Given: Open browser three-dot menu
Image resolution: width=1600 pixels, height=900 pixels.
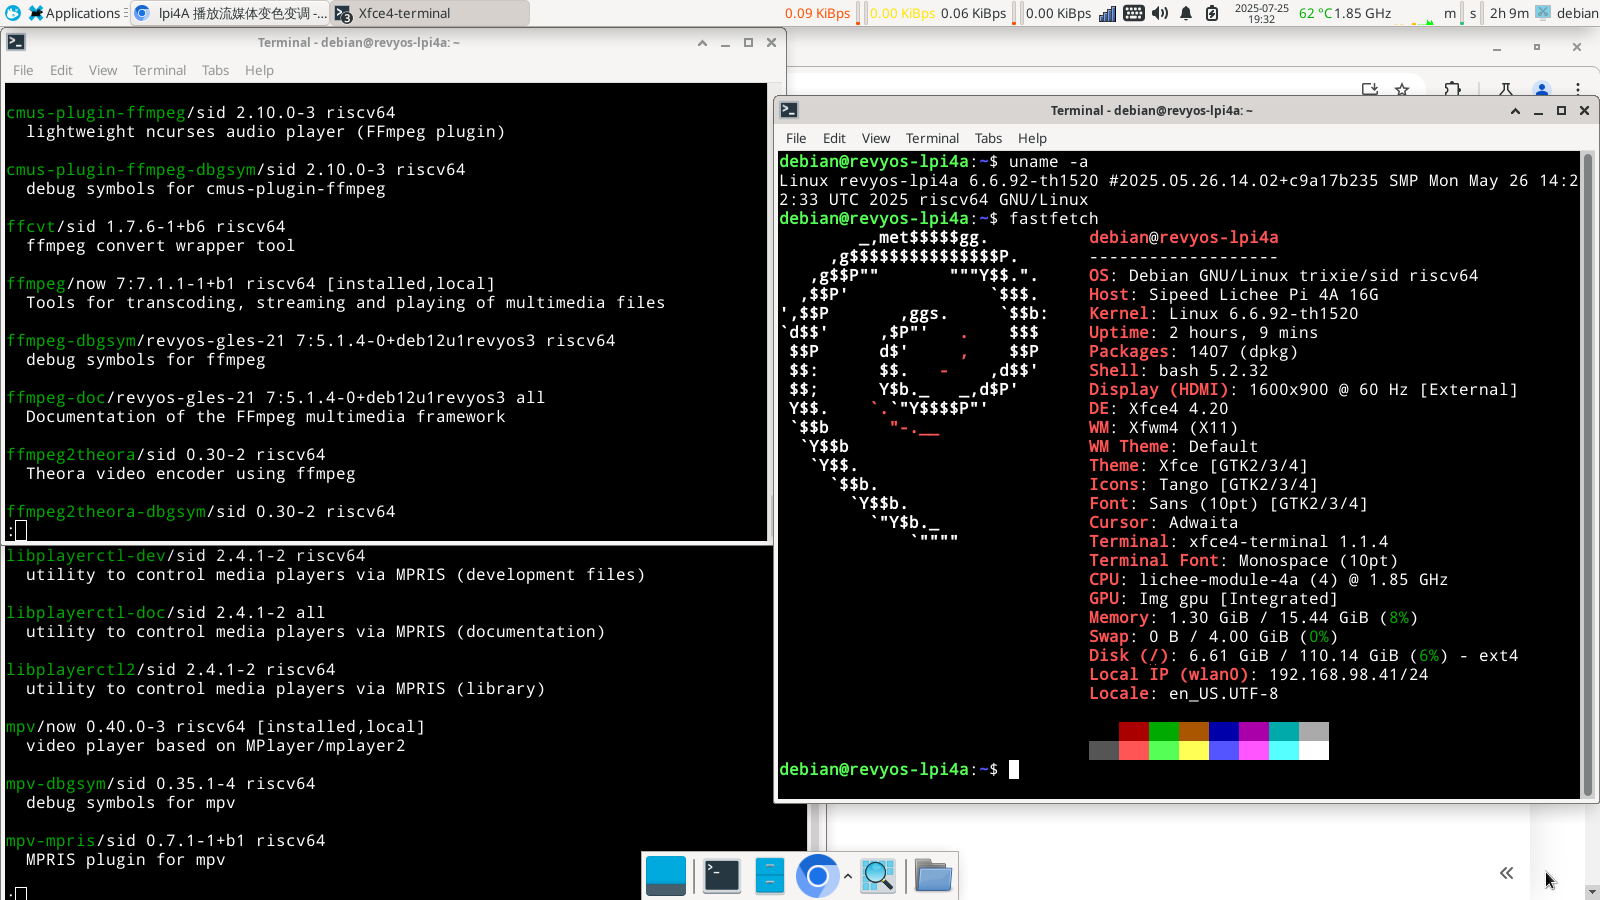Looking at the screenshot, I should point(1578,89).
